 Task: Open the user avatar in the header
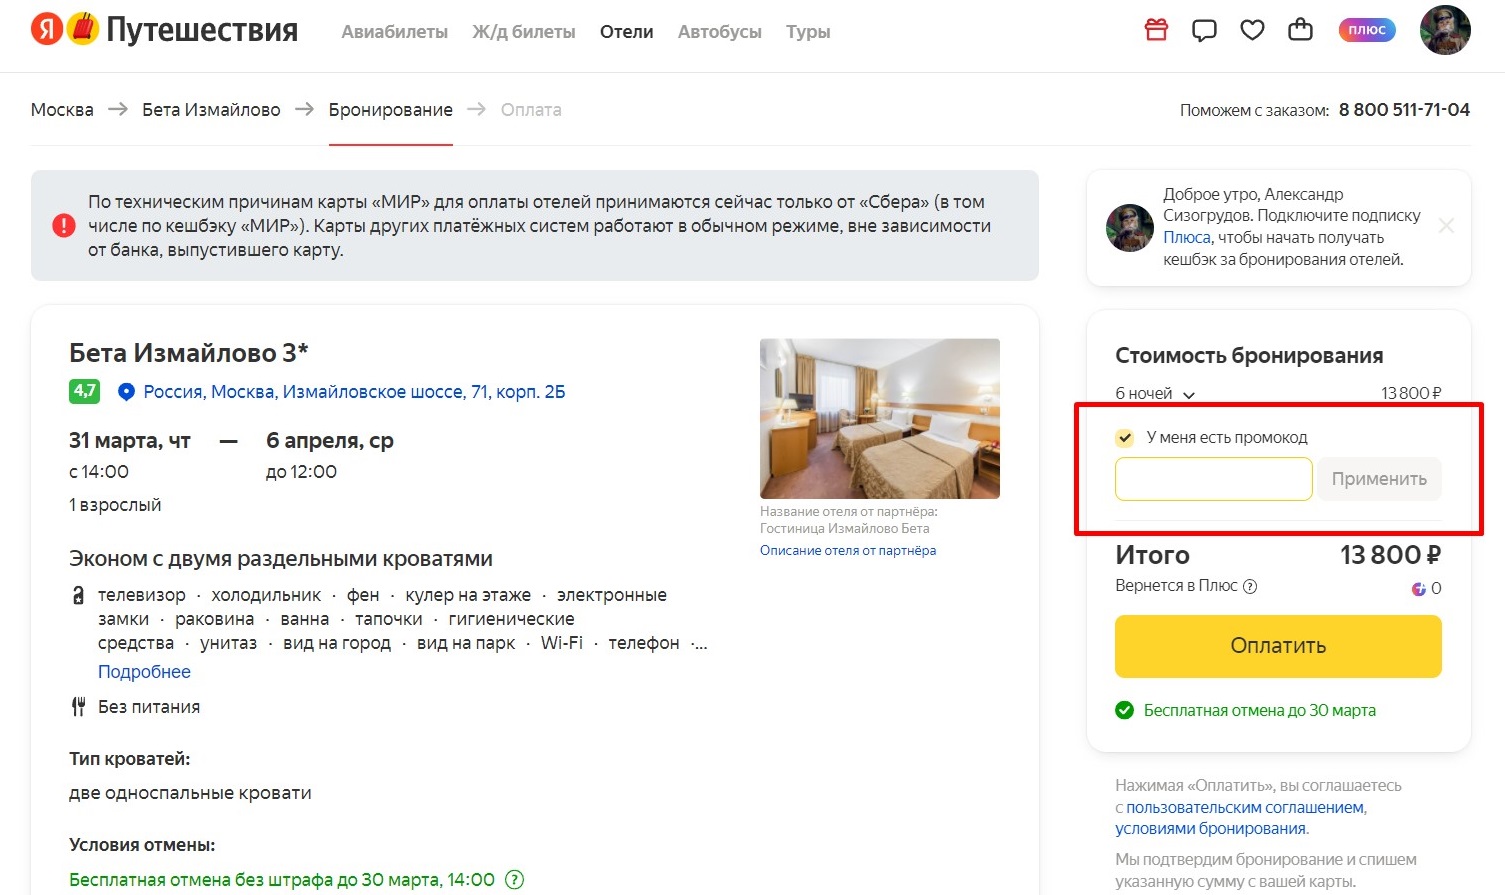[x=1445, y=30]
